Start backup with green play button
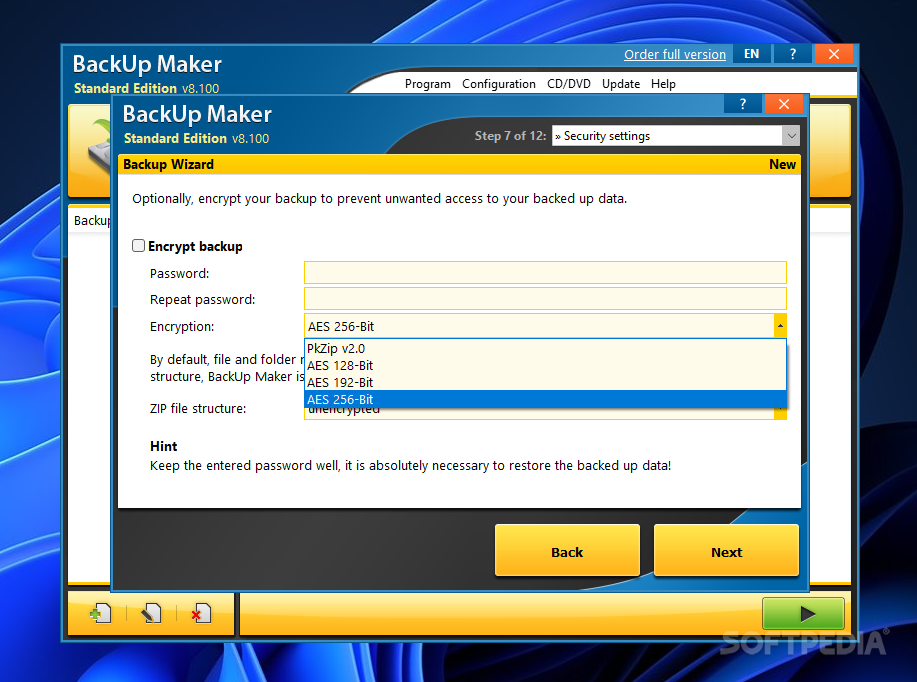 (803, 614)
